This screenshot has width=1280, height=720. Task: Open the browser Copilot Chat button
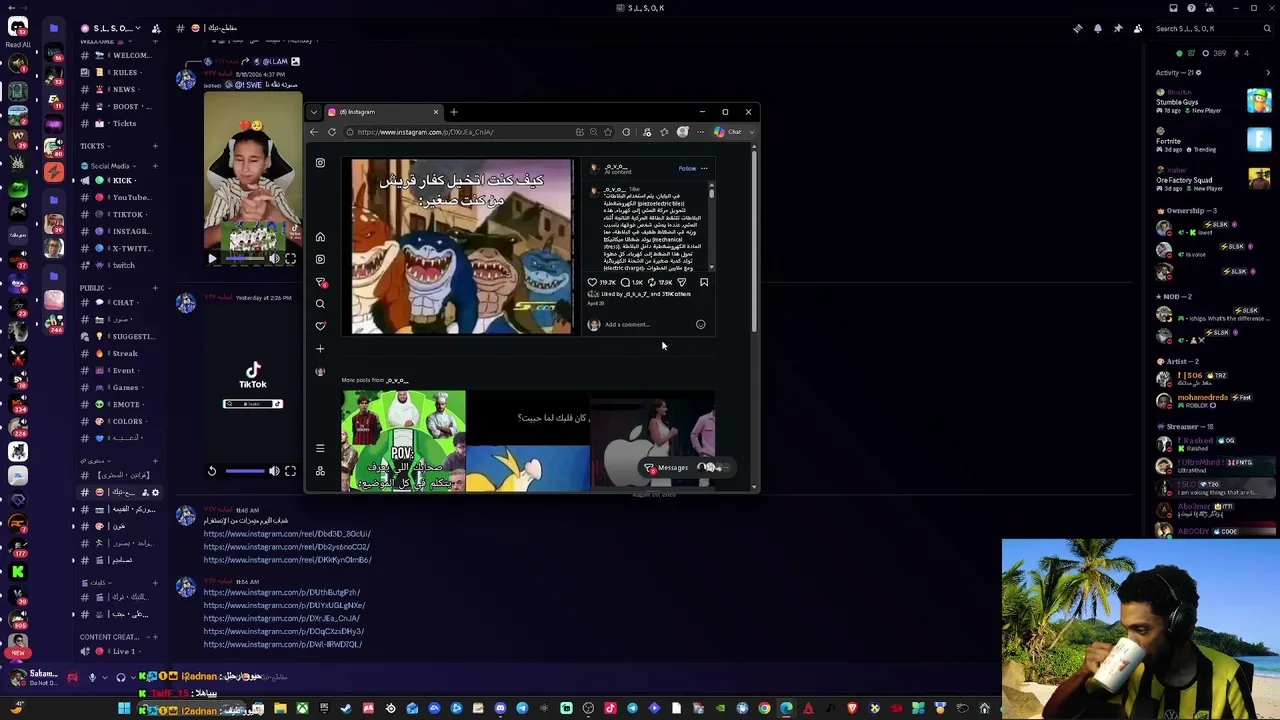coord(728,132)
